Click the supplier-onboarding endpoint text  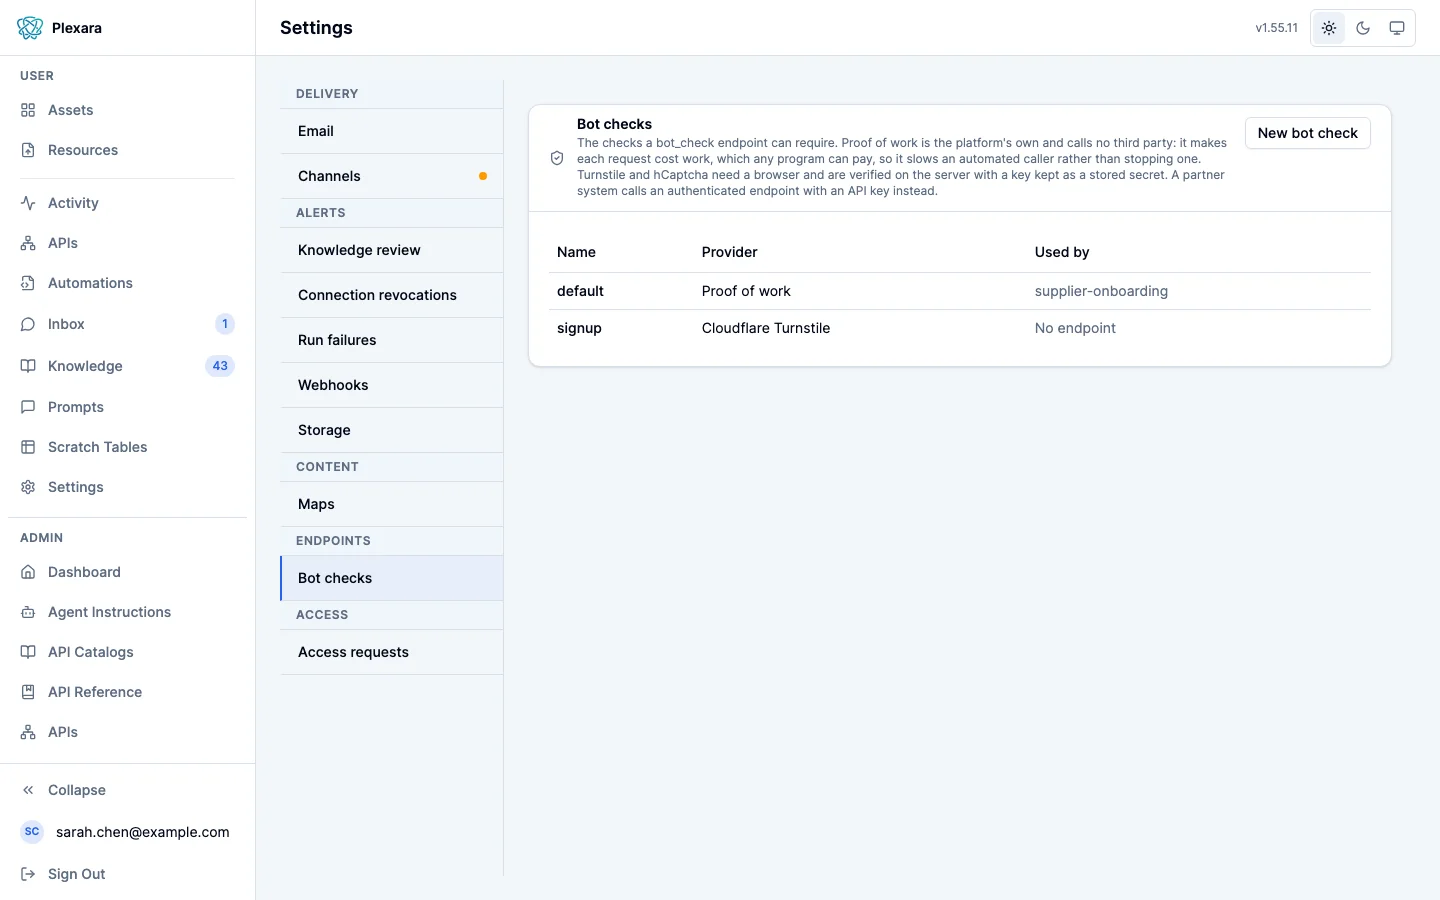point(1101,291)
